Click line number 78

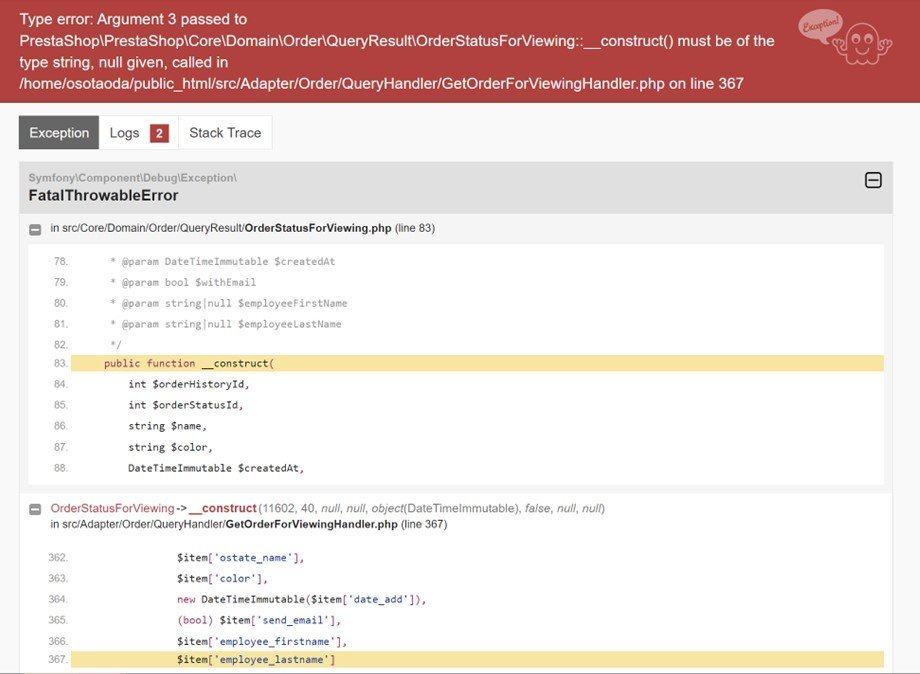point(61,261)
